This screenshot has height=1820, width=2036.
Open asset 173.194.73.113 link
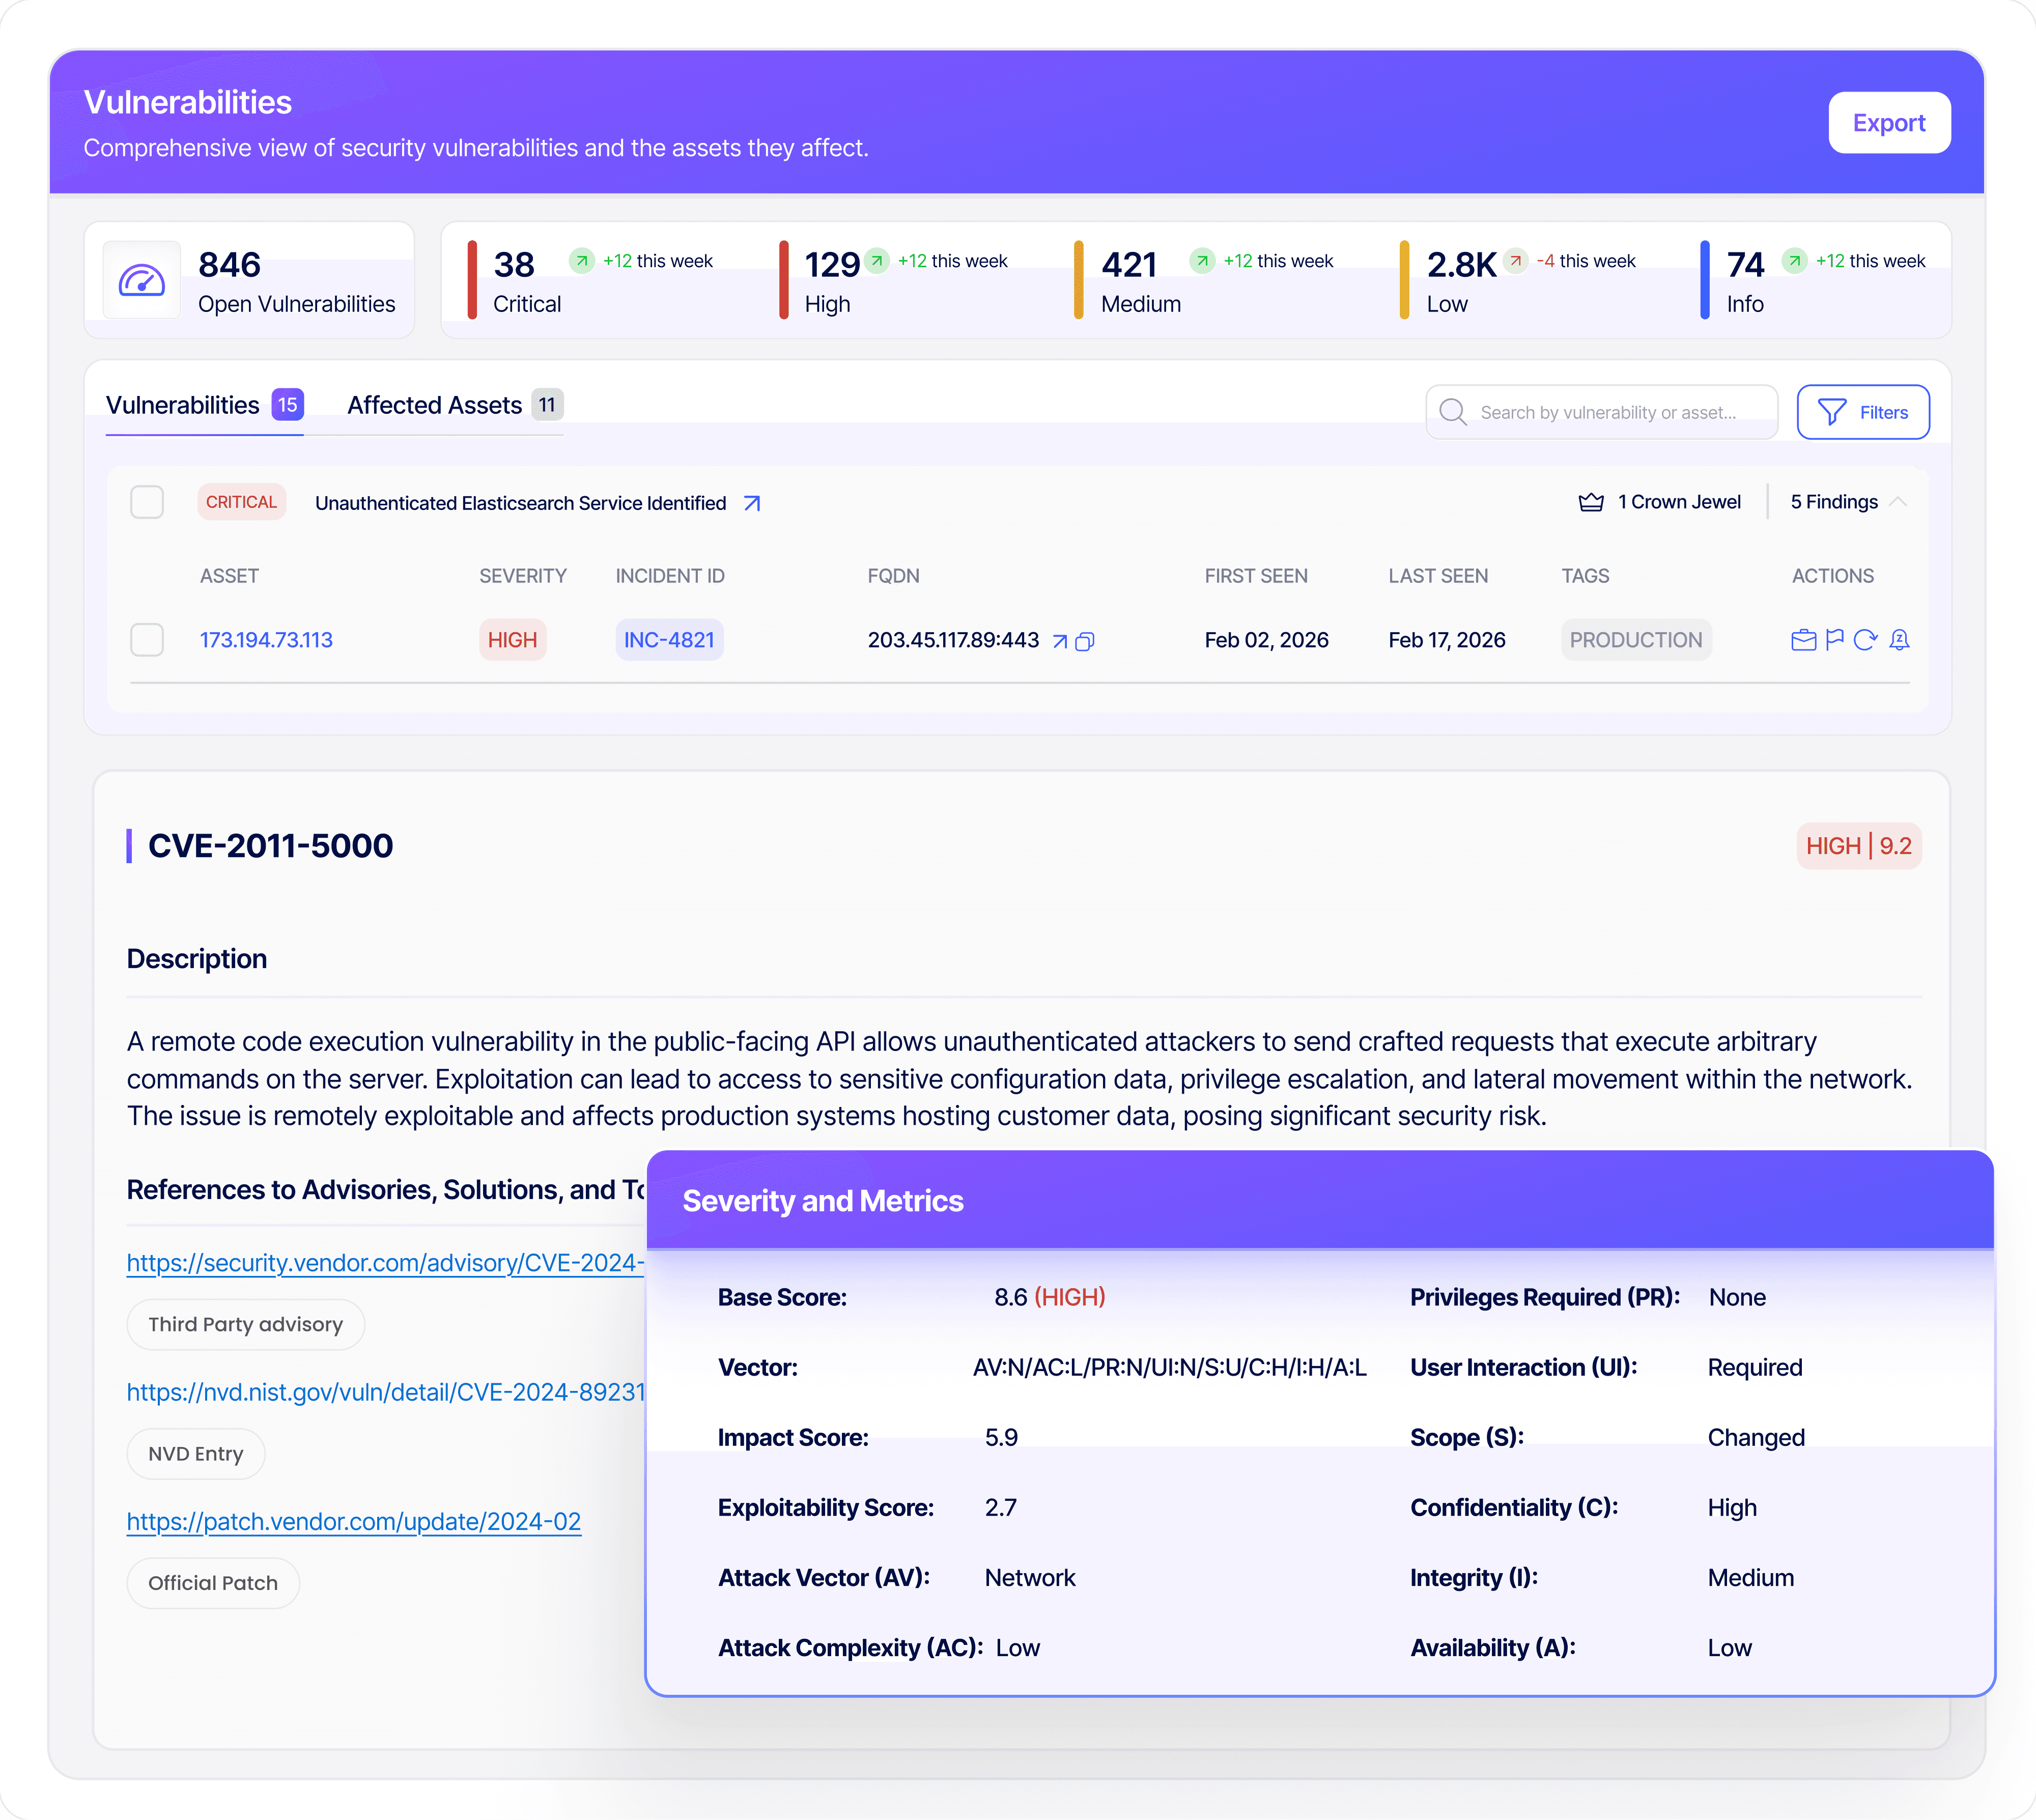(266, 640)
